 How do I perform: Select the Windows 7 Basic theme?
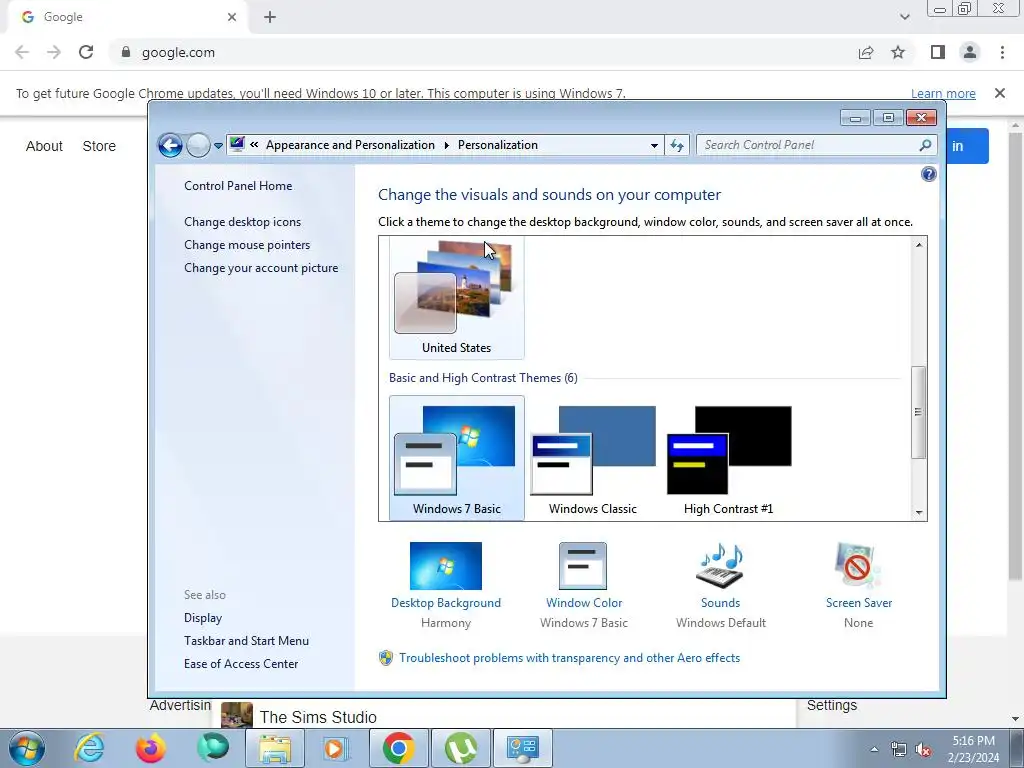pos(456,458)
